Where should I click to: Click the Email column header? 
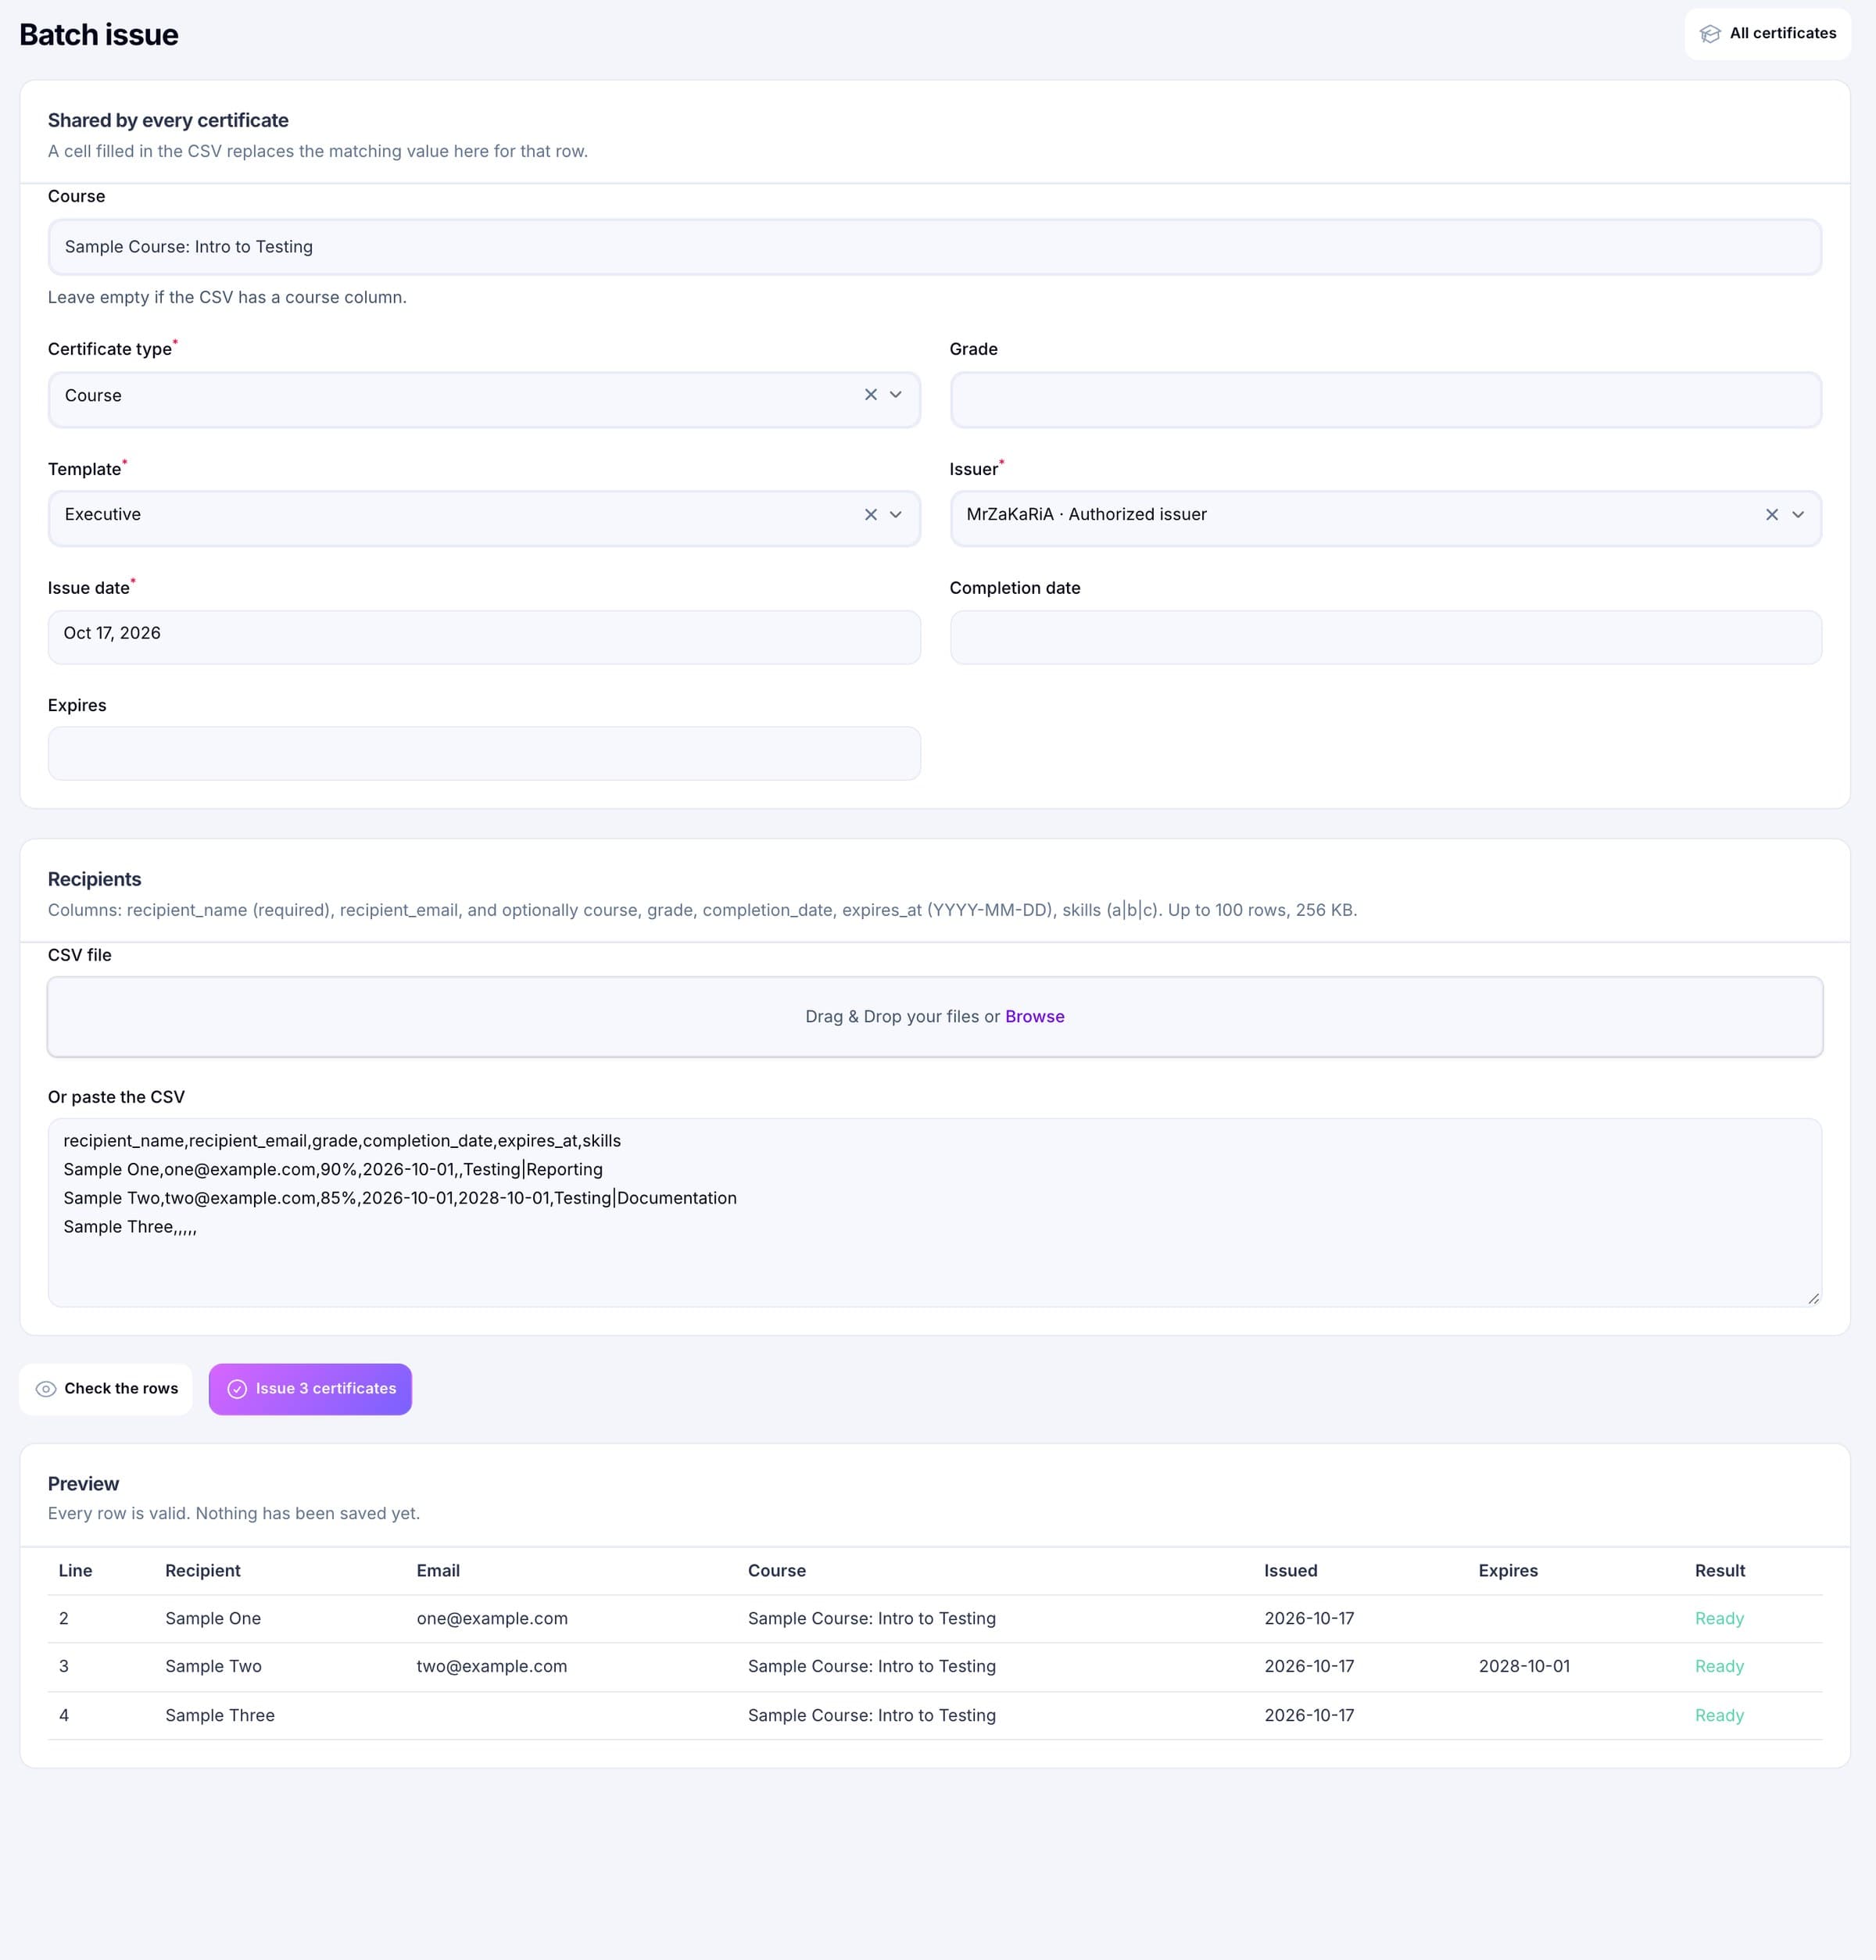[x=438, y=1571]
